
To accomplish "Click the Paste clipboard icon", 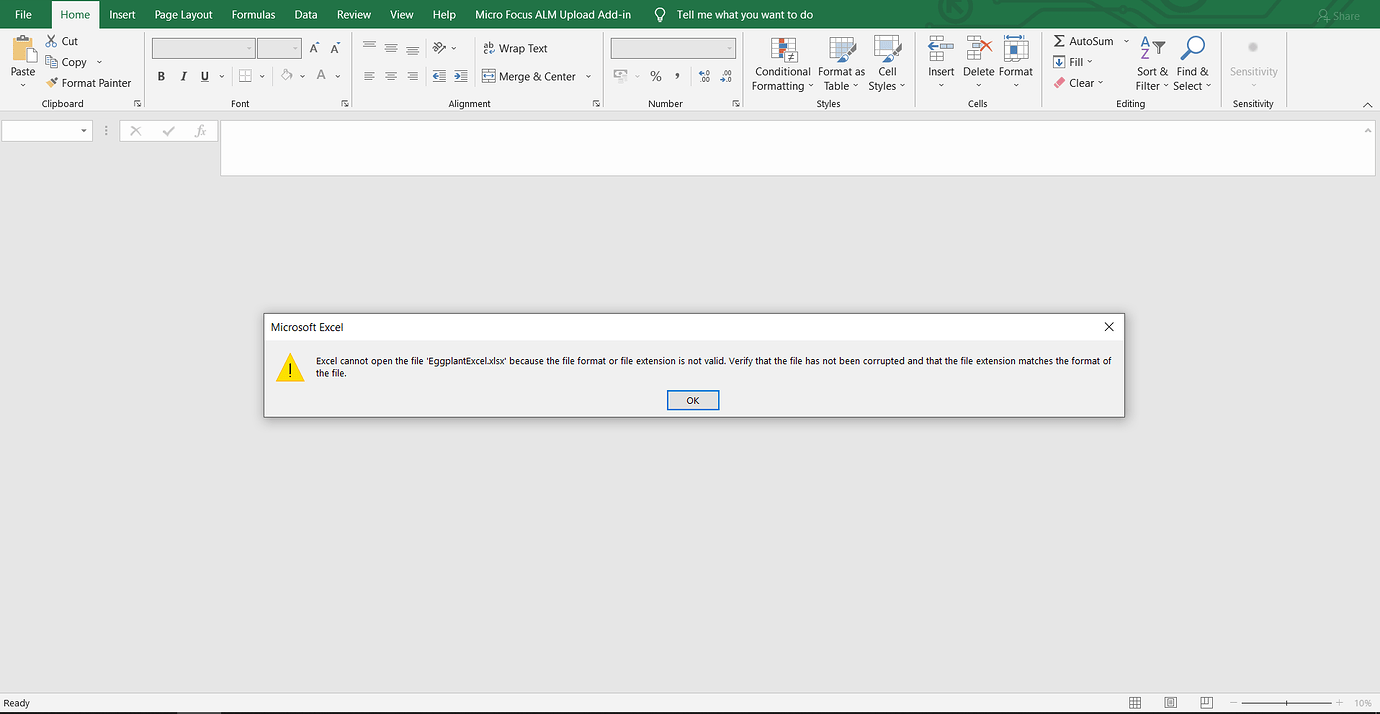I will 23,49.
